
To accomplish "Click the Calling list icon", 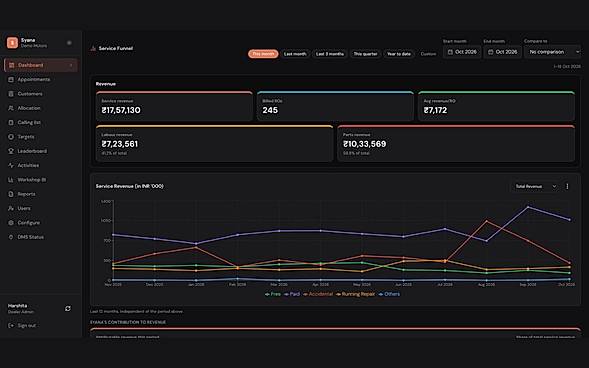I will tap(11, 122).
